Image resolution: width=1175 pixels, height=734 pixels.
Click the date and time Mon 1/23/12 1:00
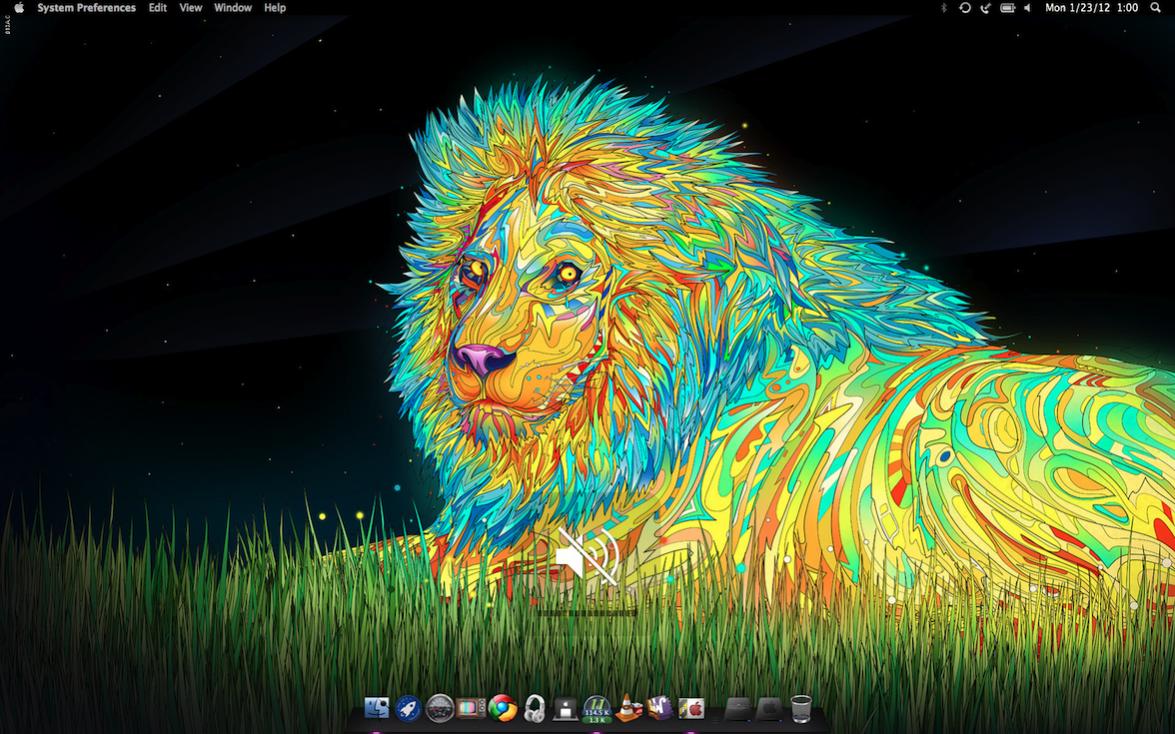(1092, 7)
